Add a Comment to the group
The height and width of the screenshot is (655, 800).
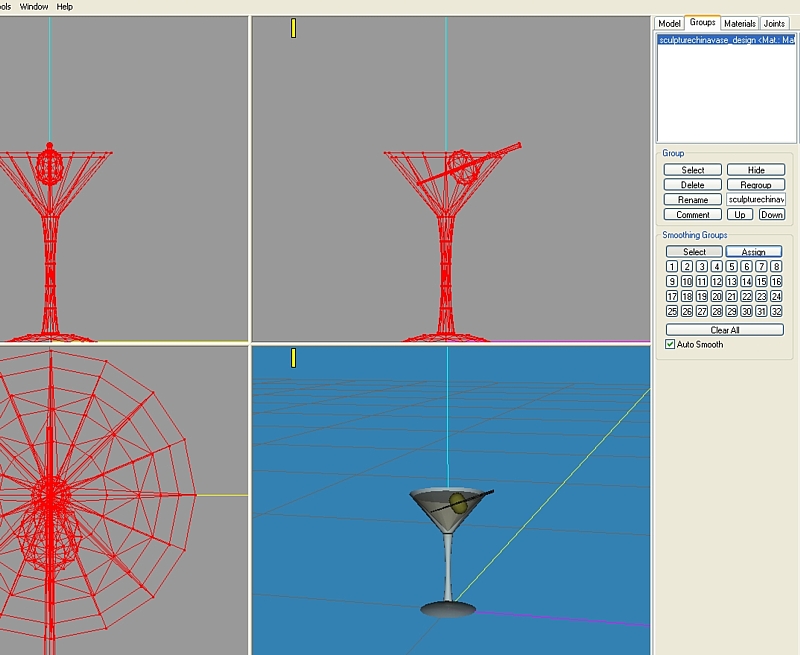pos(693,215)
